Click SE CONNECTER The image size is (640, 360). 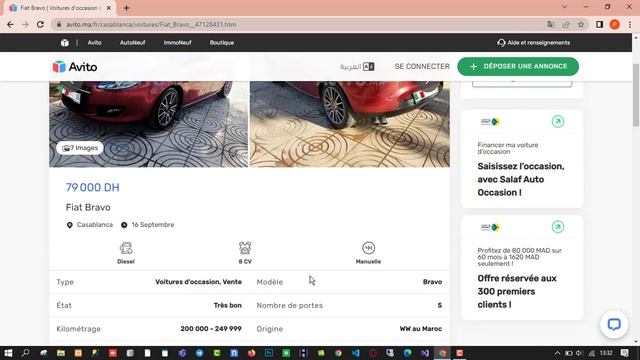point(422,66)
